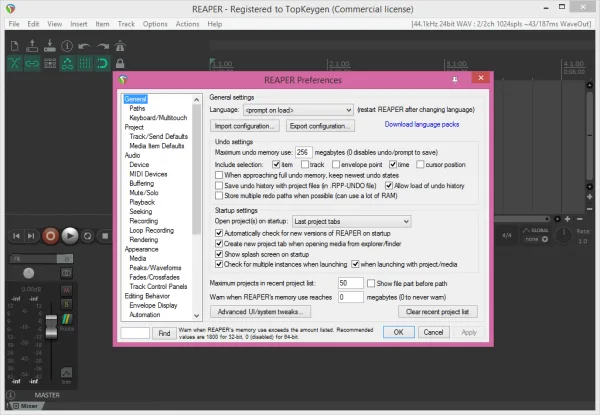Click the Open project upload-arrow icon

(x=32, y=46)
